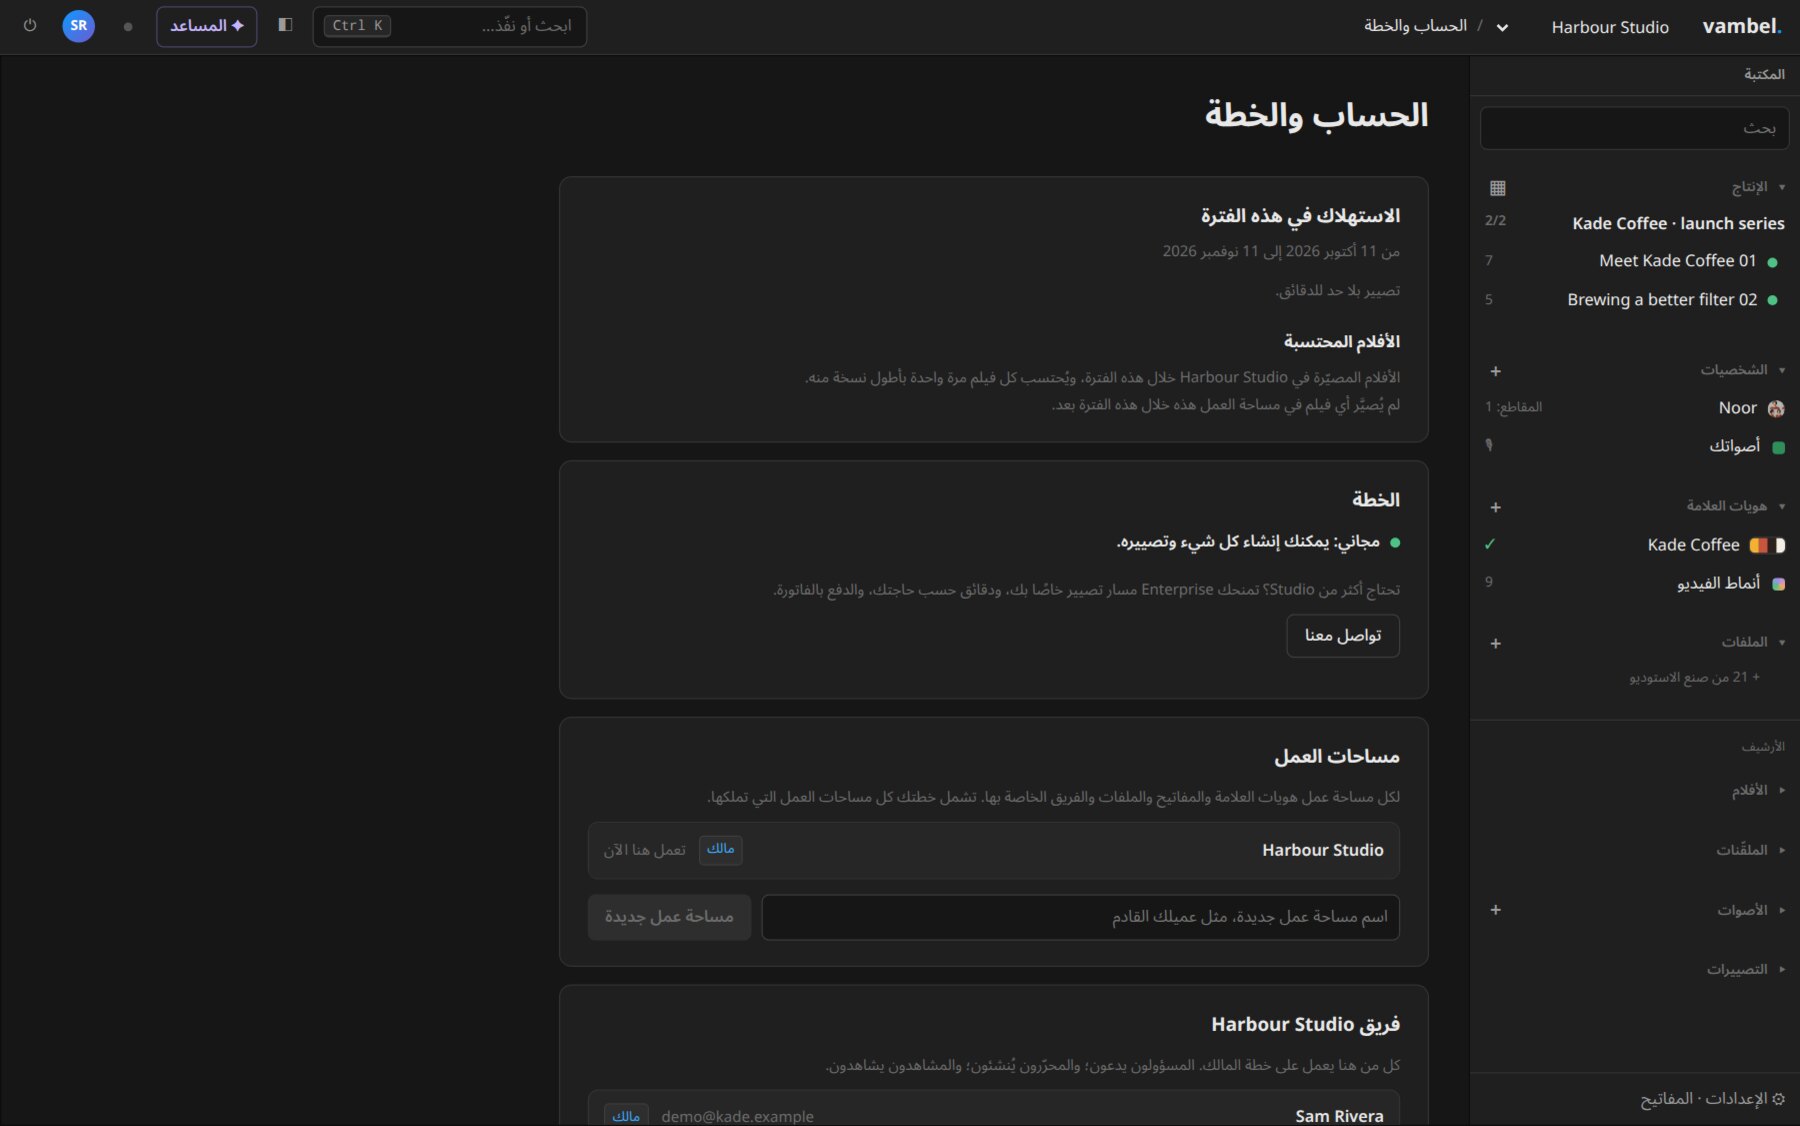Click the gradient swatch of أنماط الفيديو
Screen dimensions: 1800x1126
point(1778,584)
